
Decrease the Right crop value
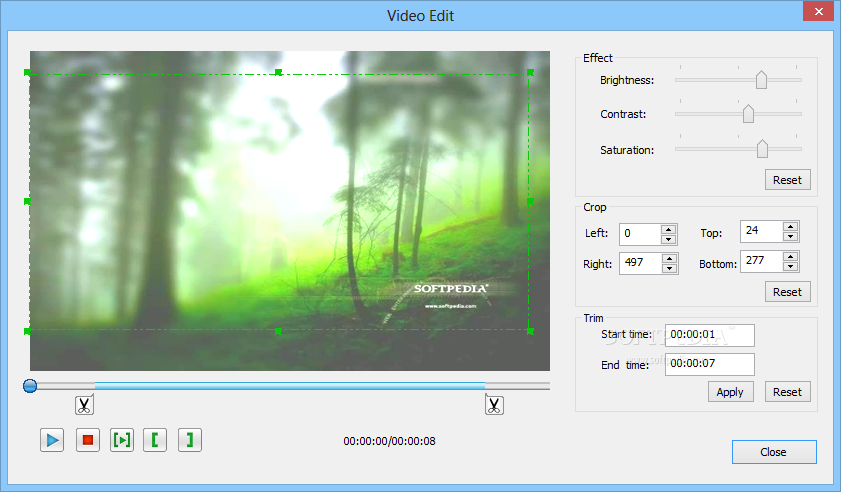click(669, 268)
